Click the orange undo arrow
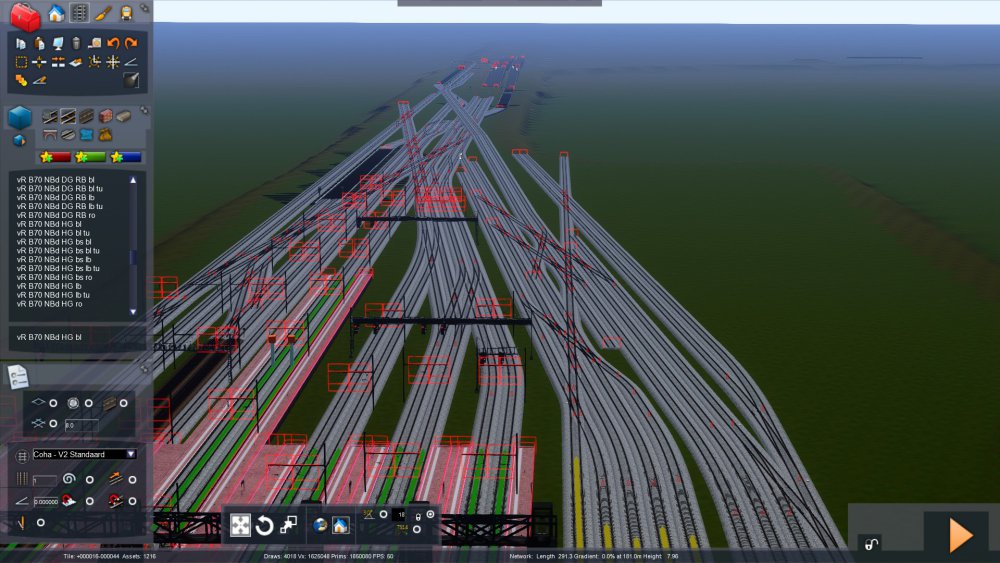1000x563 pixels. (113, 43)
